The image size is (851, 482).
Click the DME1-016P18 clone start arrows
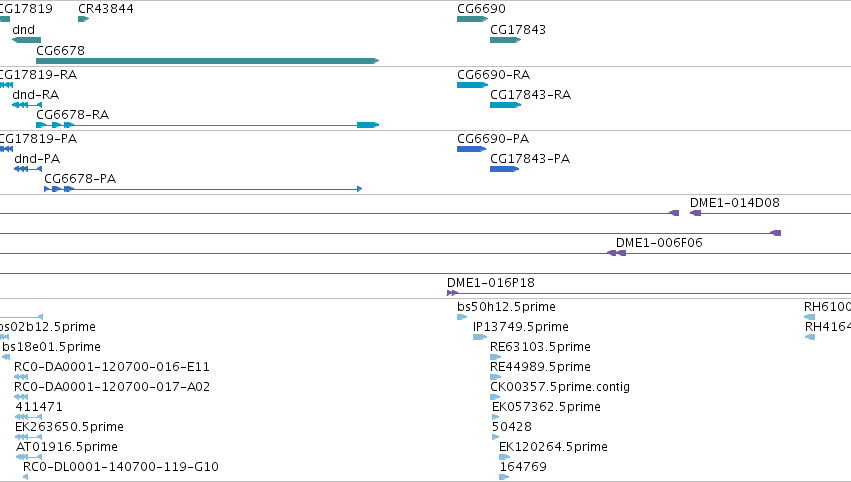452,293
